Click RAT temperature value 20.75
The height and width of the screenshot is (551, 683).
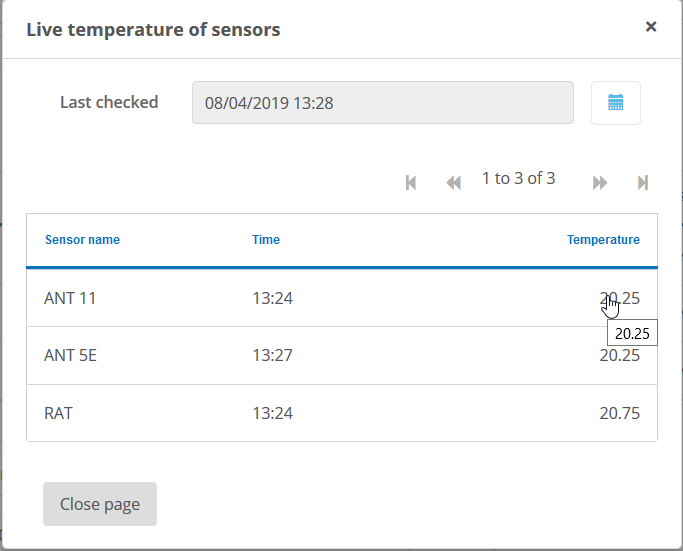pos(619,413)
